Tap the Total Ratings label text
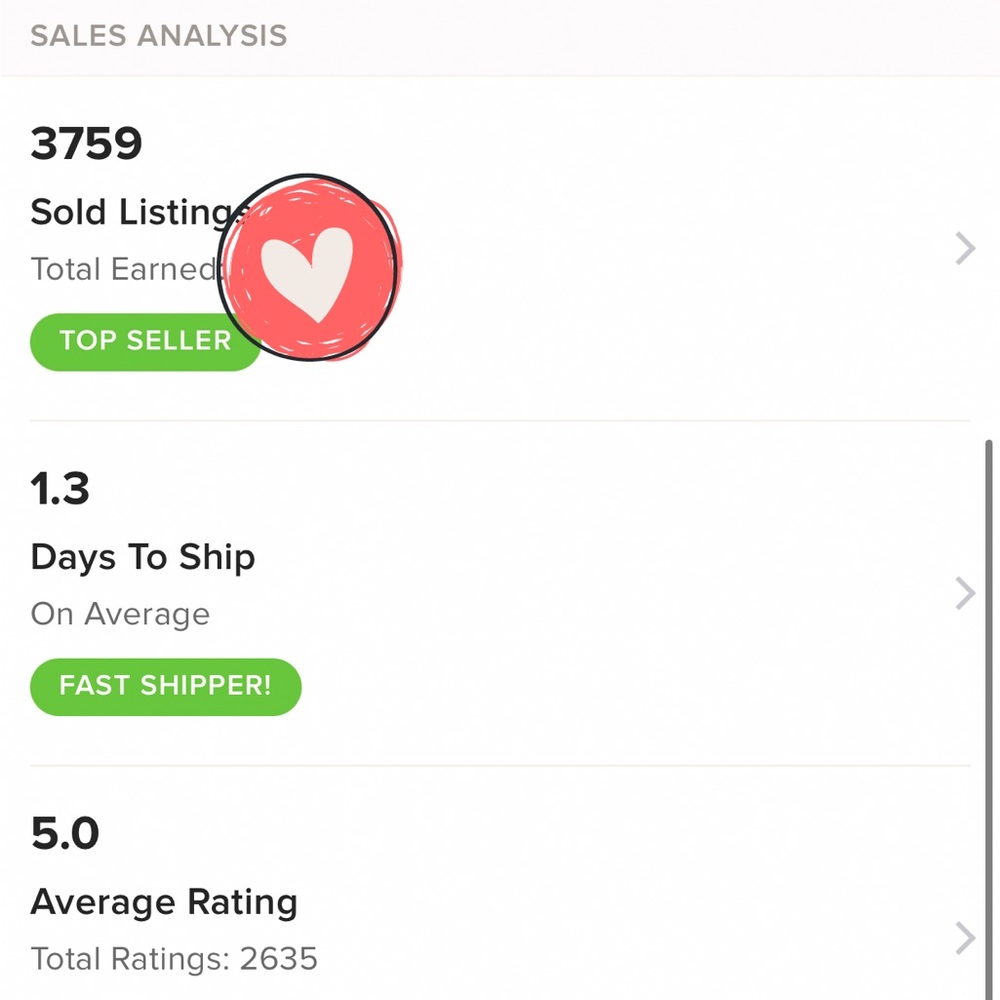This screenshot has width=1000, height=1000. pos(130,960)
